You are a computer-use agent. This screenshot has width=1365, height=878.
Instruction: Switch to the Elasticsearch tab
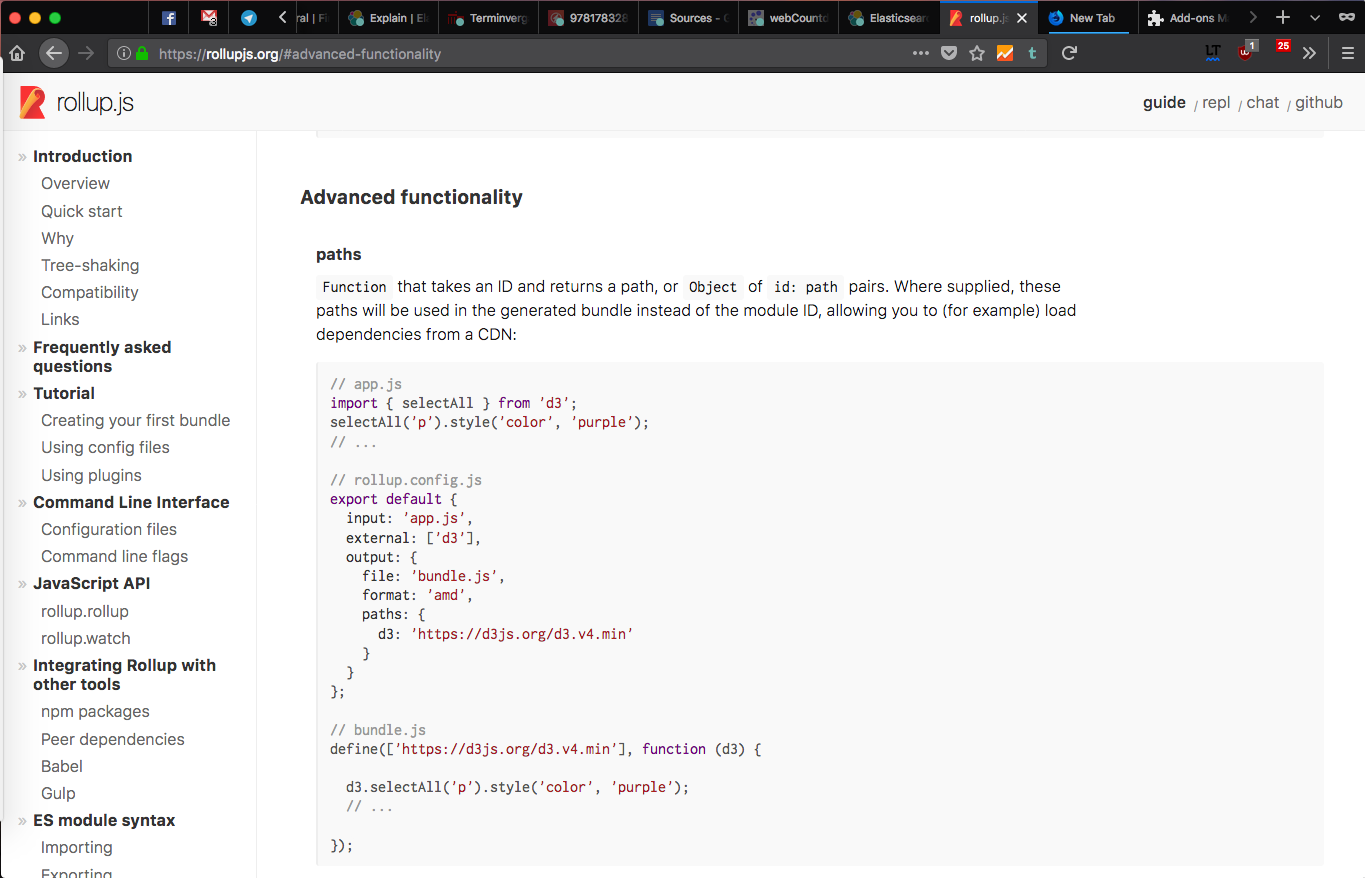pos(888,18)
